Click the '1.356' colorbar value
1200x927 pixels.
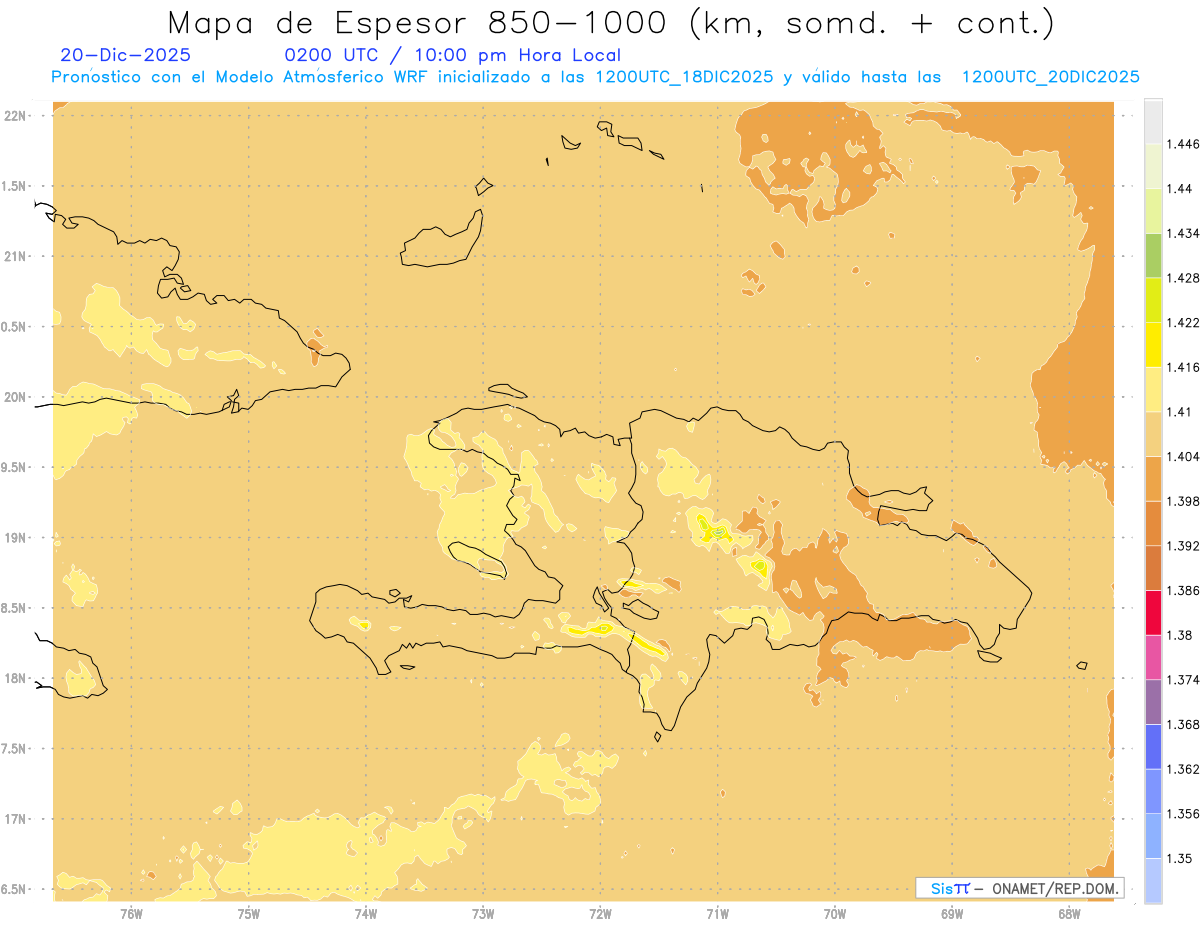(x=1183, y=814)
